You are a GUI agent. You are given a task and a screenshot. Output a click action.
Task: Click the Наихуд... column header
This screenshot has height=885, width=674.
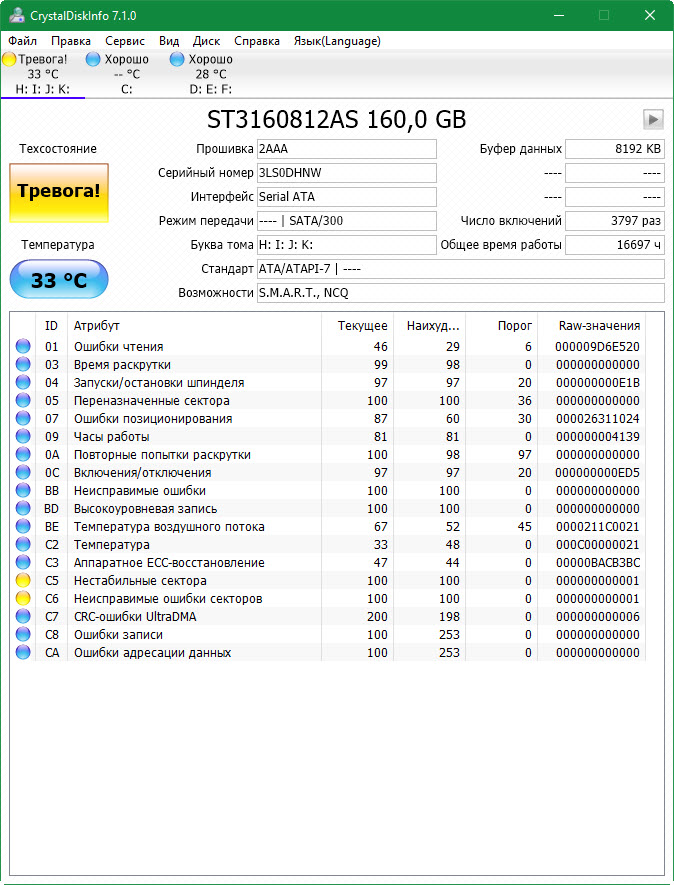pyautogui.click(x=429, y=326)
